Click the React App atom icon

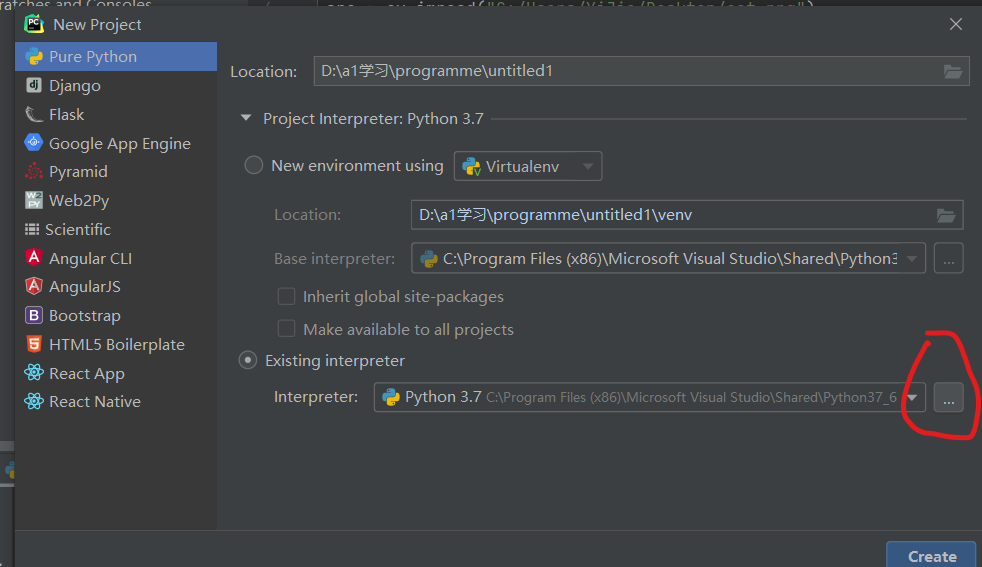click(x=34, y=373)
